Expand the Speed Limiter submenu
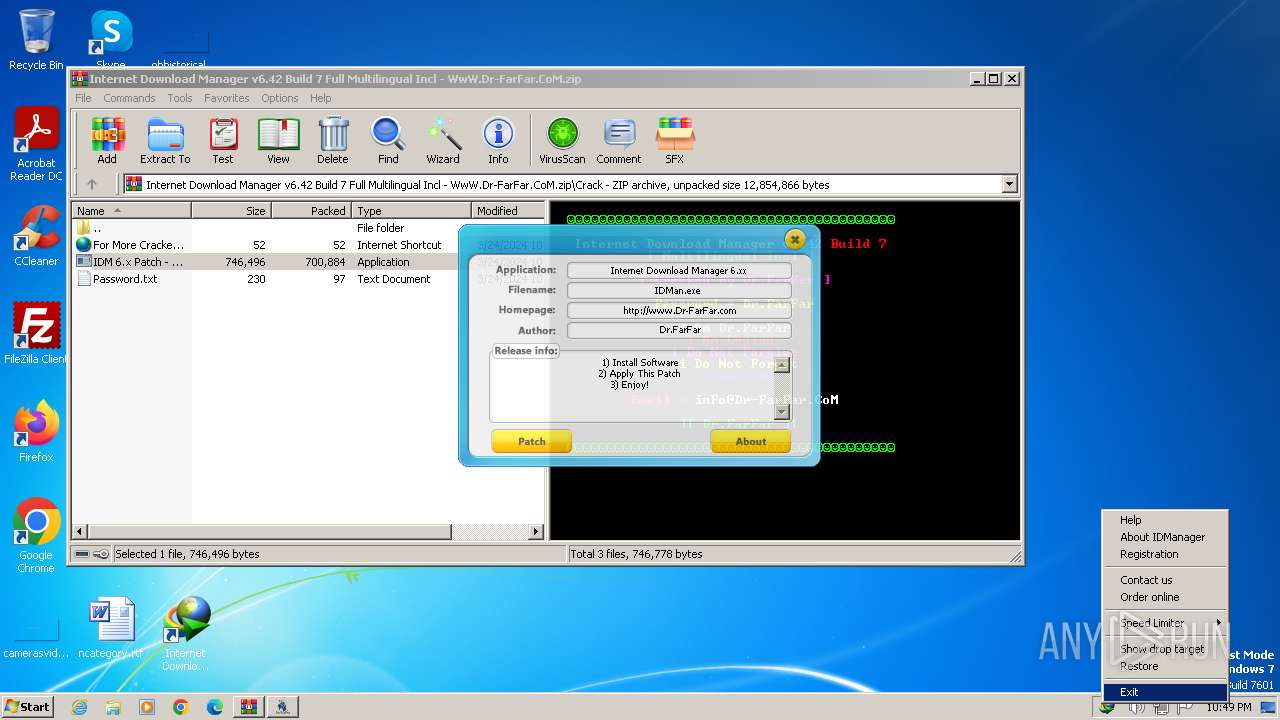 (1165, 623)
